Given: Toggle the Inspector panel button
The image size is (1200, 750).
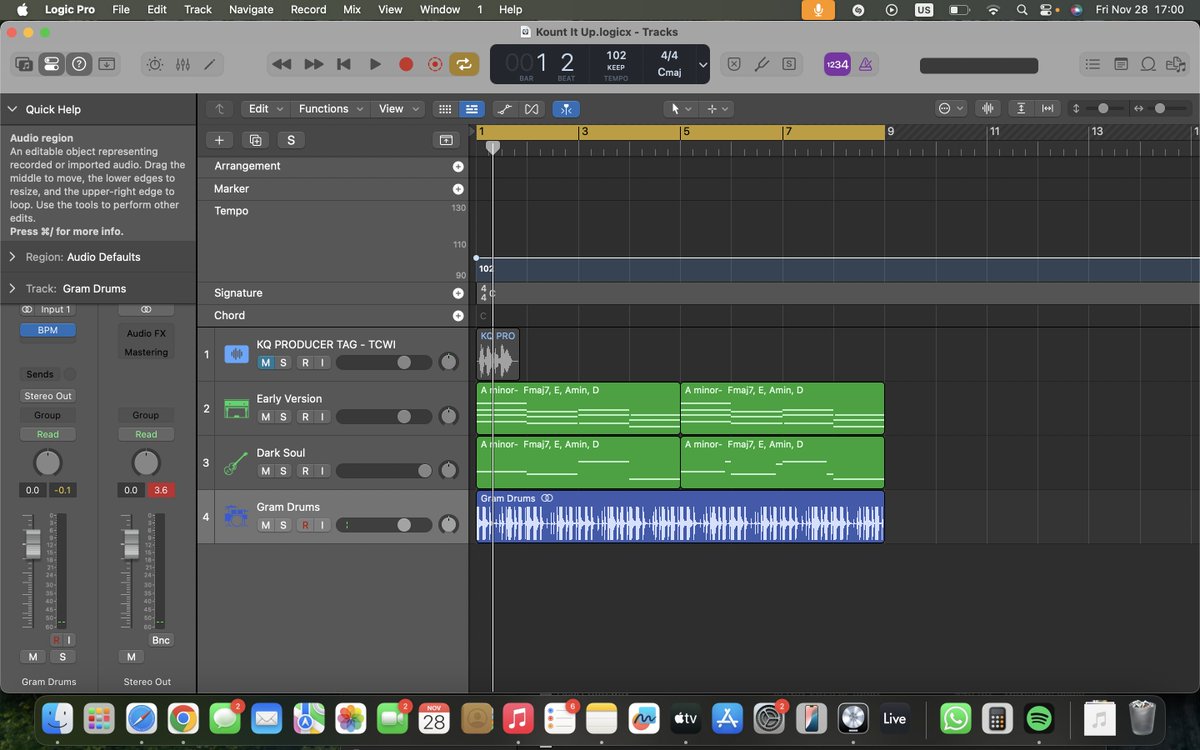Looking at the screenshot, I should [x=51, y=64].
